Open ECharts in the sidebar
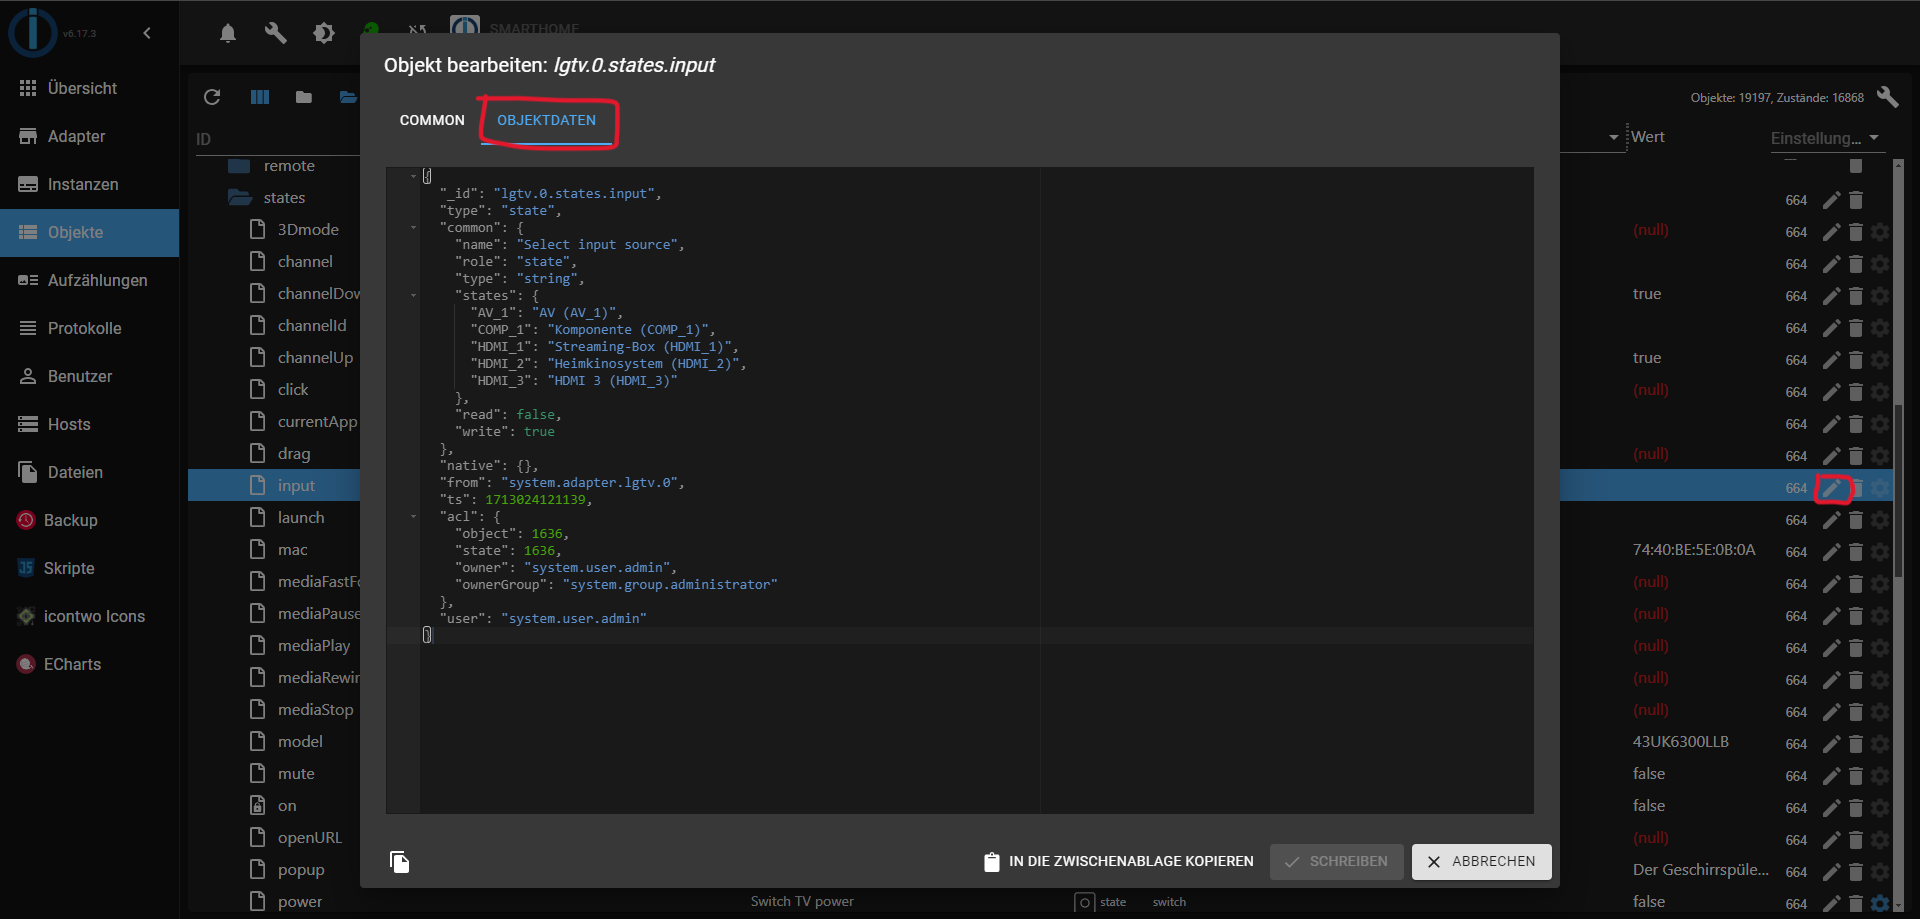1920x919 pixels. (x=90, y=664)
